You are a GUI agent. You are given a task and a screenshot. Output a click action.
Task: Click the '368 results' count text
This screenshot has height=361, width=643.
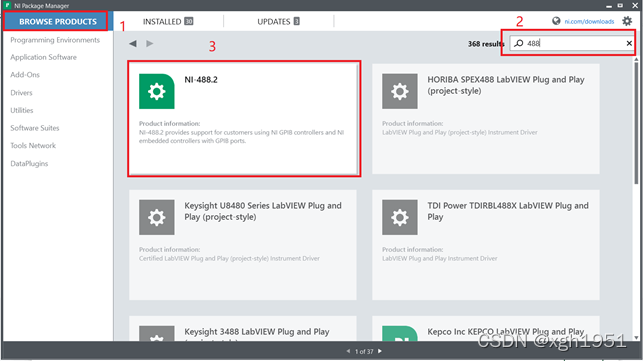pyautogui.click(x=486, y=43)
